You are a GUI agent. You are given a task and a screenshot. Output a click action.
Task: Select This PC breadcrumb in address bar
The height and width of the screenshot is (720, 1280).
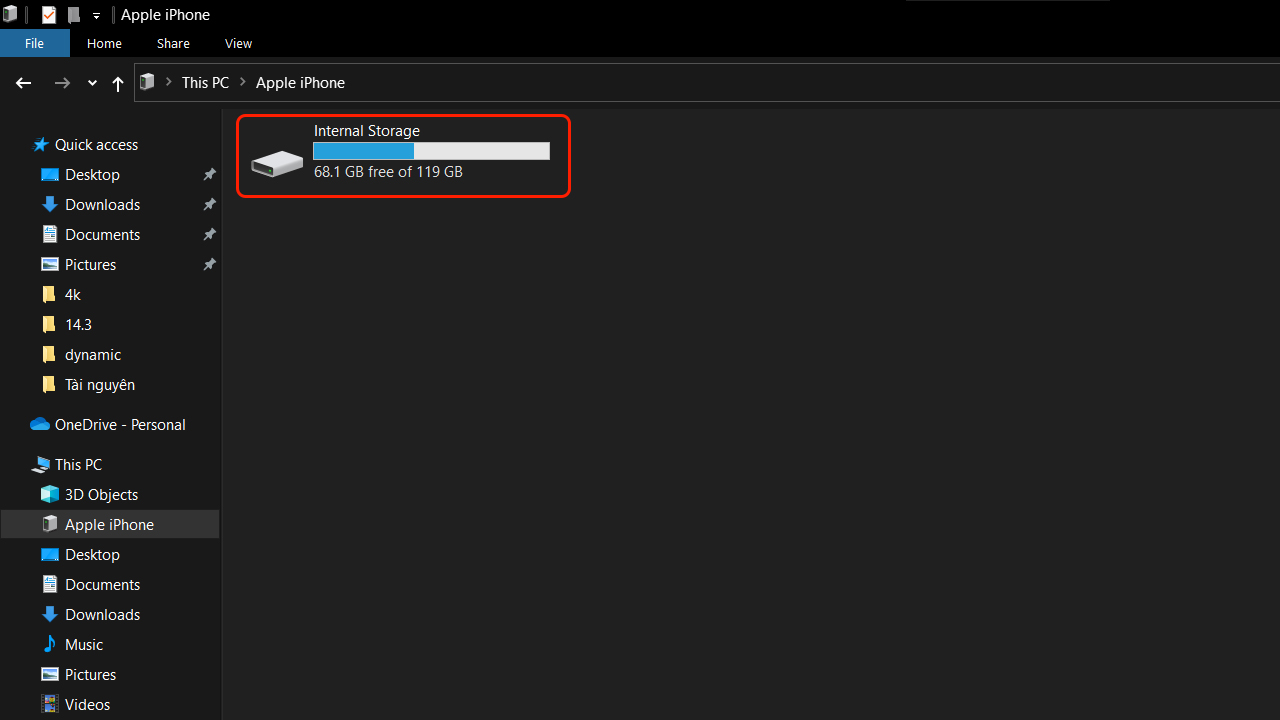(205, 82)
